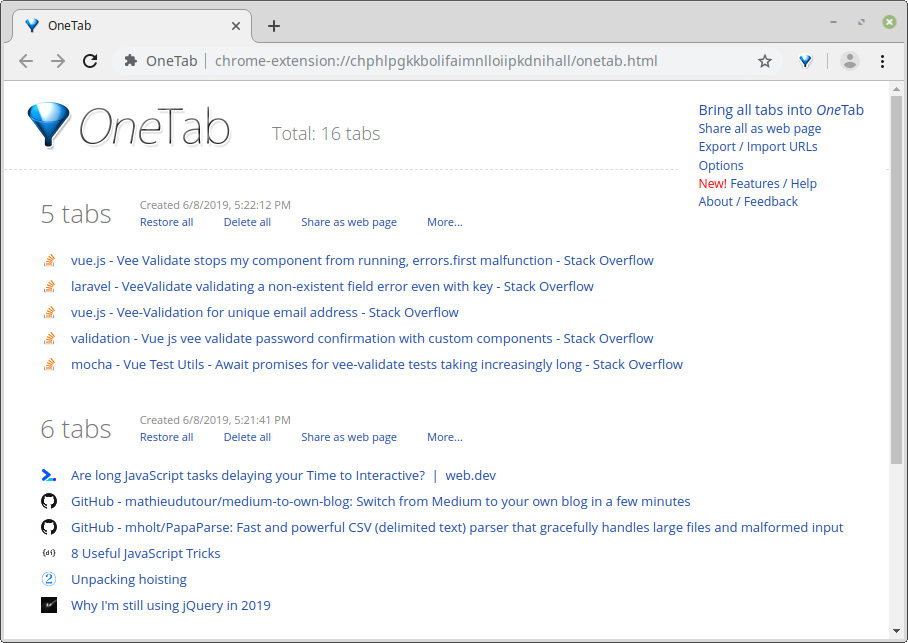Open a new browser tab
Screen dimensions: 908x643
[274, 26]
